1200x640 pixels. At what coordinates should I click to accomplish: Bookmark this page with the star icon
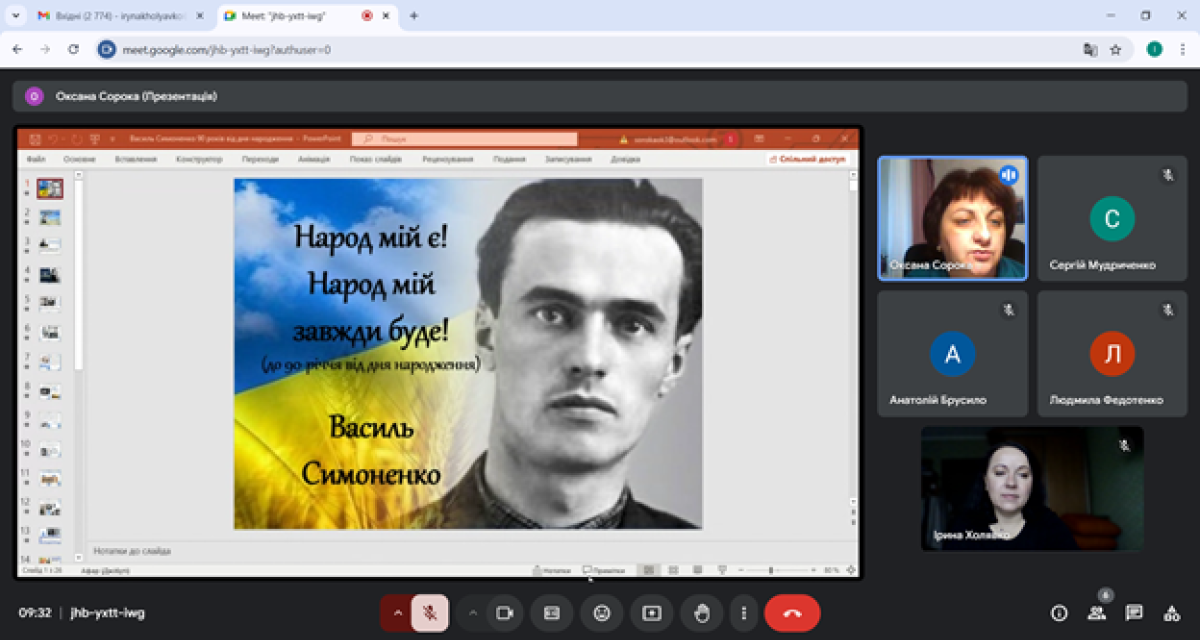[1115, 49]
